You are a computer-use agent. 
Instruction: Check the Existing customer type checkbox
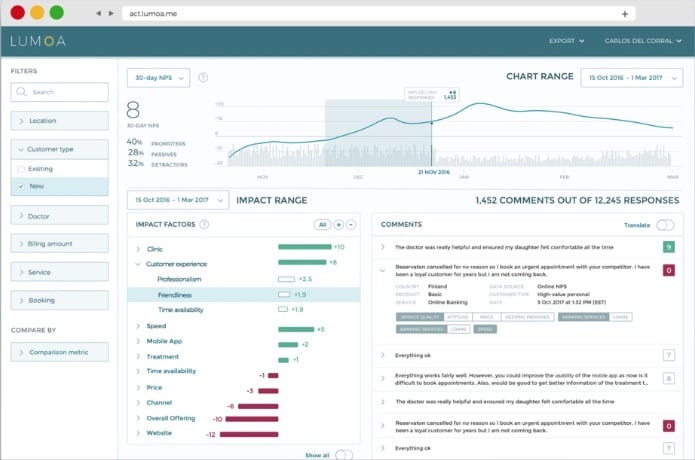(x=21, y=169)
